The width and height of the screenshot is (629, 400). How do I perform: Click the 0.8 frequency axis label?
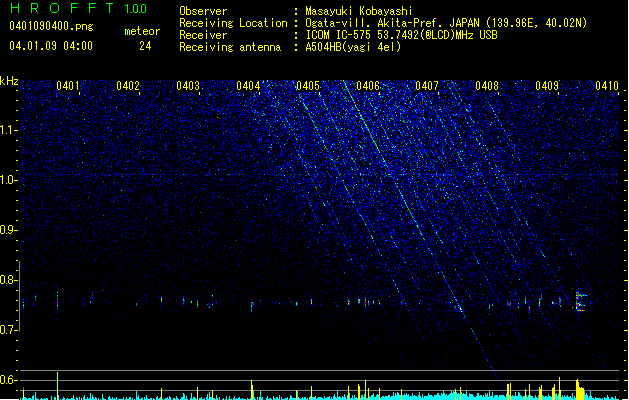tap(9, 280)
